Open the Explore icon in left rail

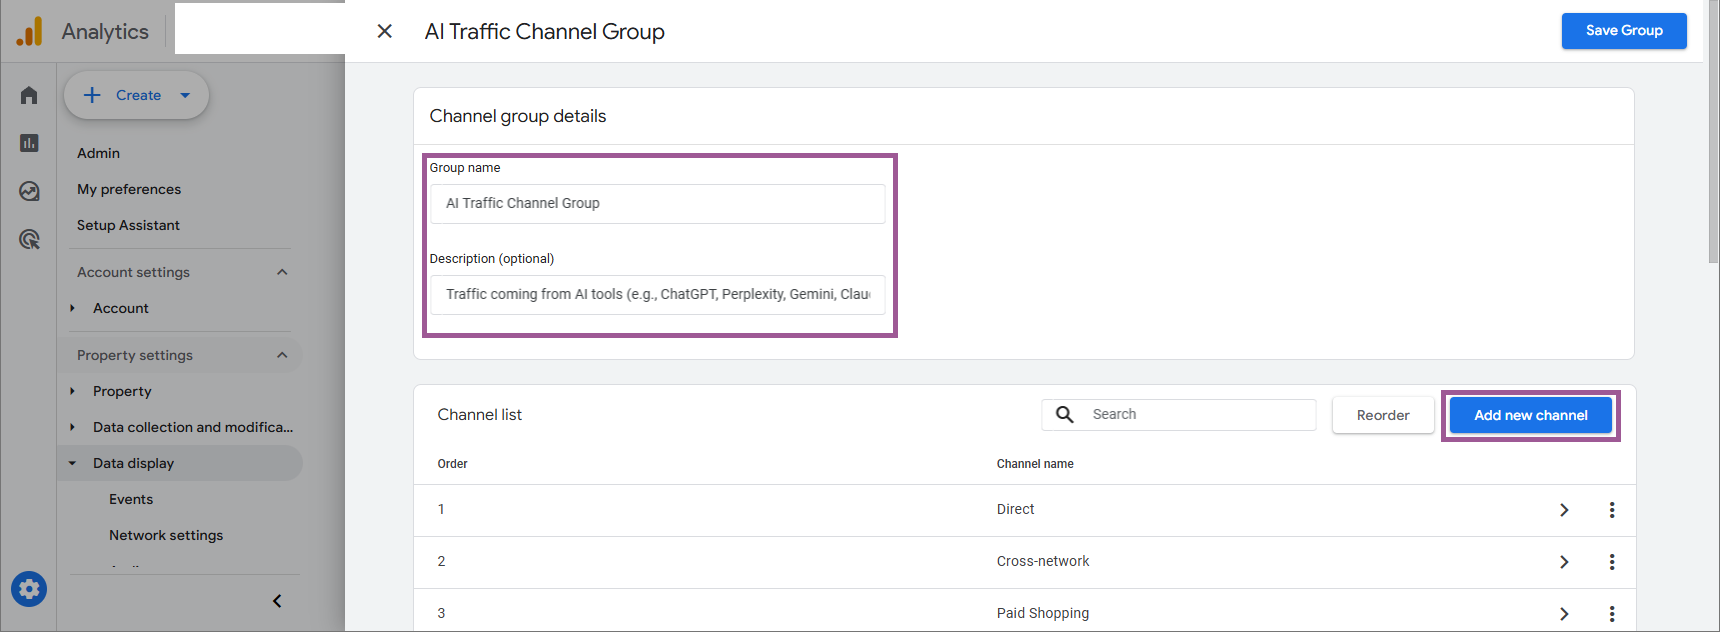pos(29,191)
